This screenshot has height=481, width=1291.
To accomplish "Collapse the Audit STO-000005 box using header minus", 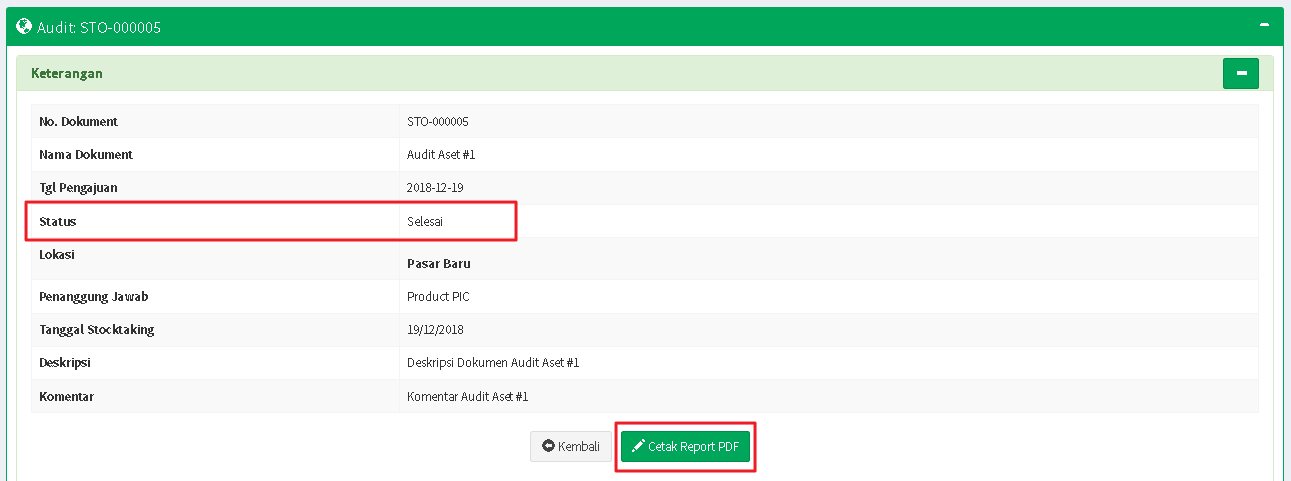I will tap(1265, 25).
